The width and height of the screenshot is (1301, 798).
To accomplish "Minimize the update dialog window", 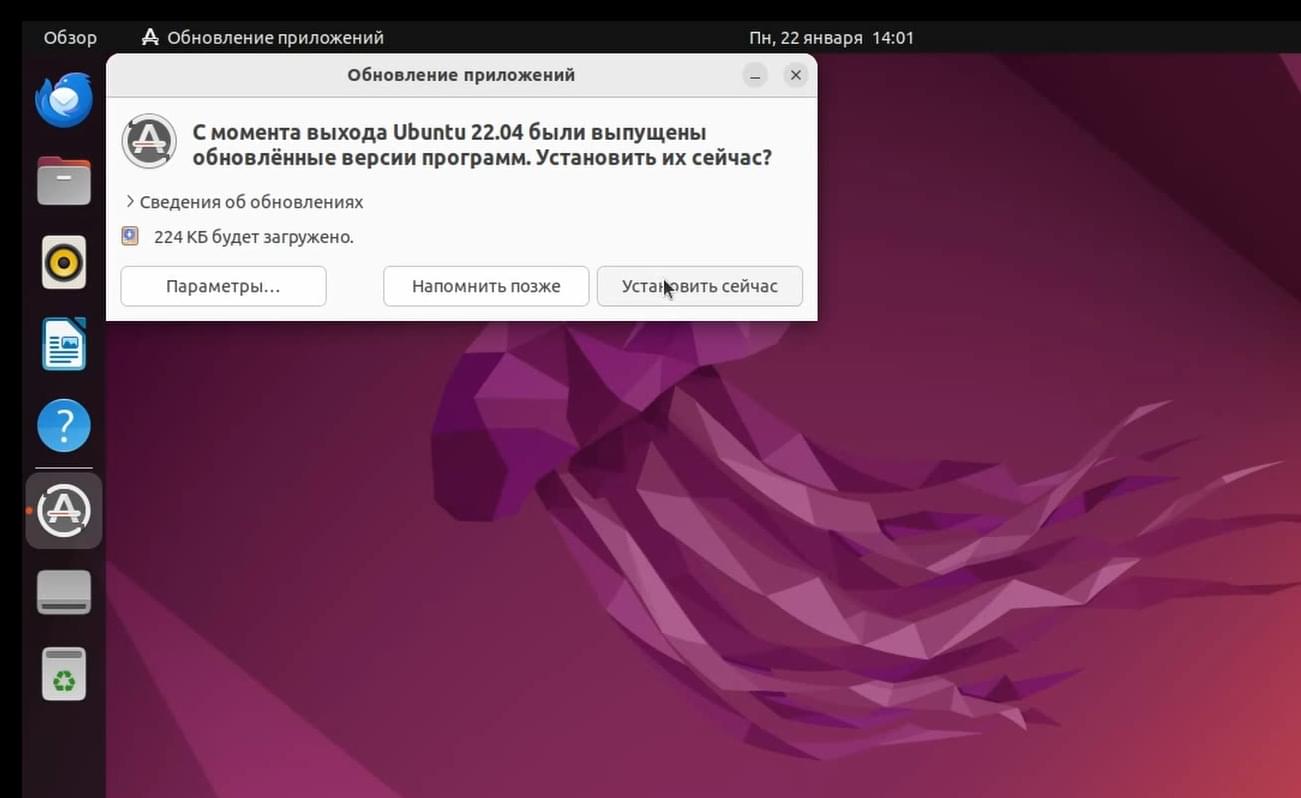I will (756, 75).
